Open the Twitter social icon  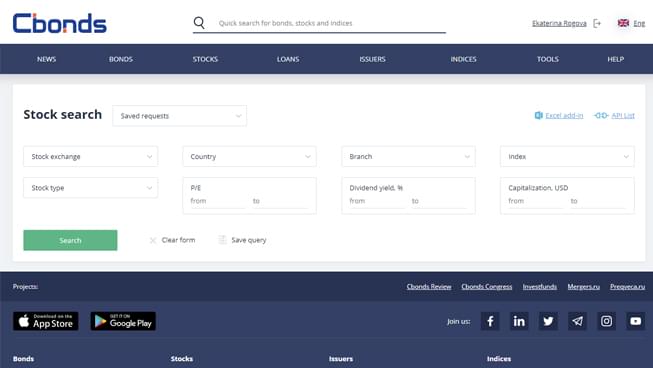[548, 321]
